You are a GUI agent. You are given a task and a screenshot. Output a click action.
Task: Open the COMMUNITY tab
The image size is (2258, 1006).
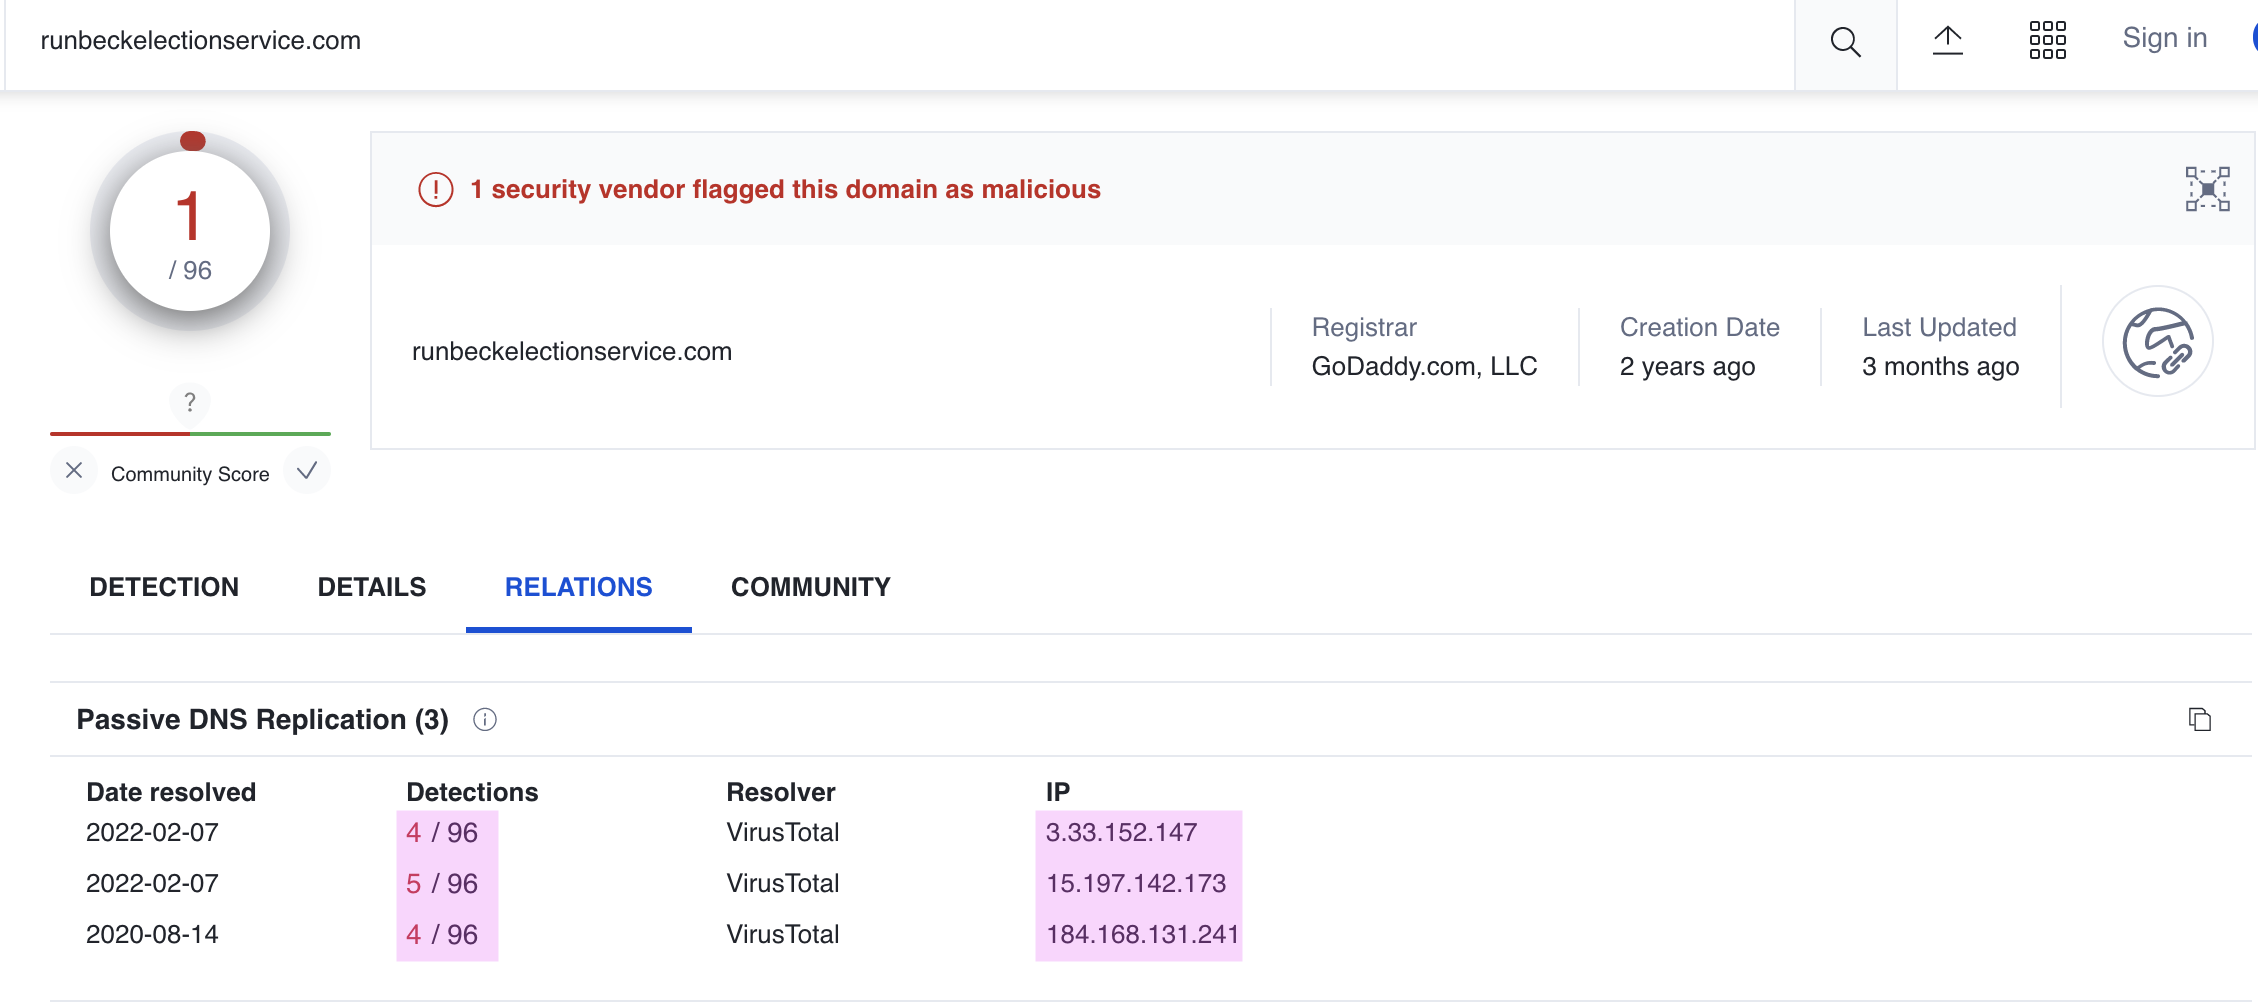(811, 587)
